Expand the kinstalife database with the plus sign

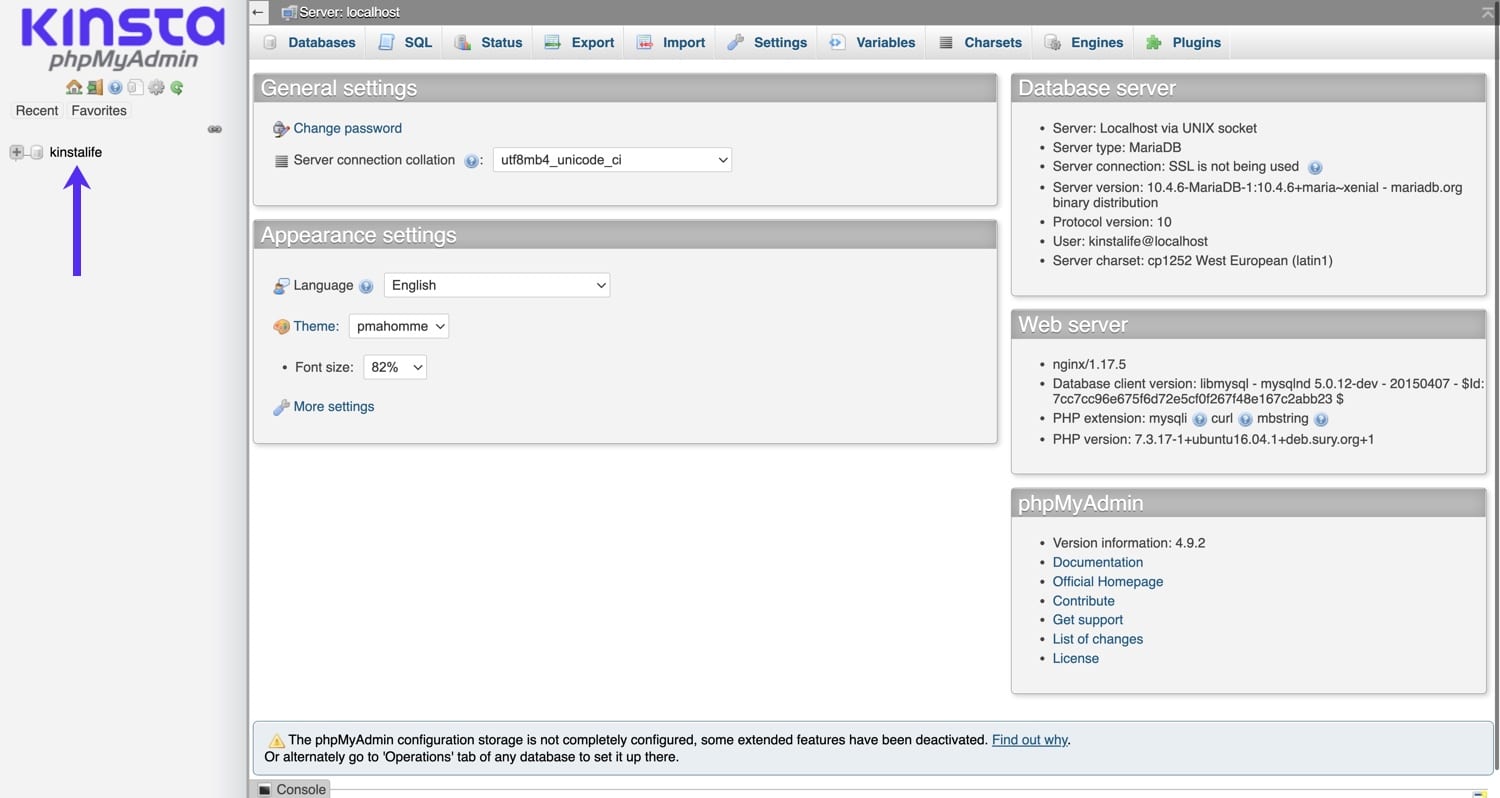(x=15, y=152)
